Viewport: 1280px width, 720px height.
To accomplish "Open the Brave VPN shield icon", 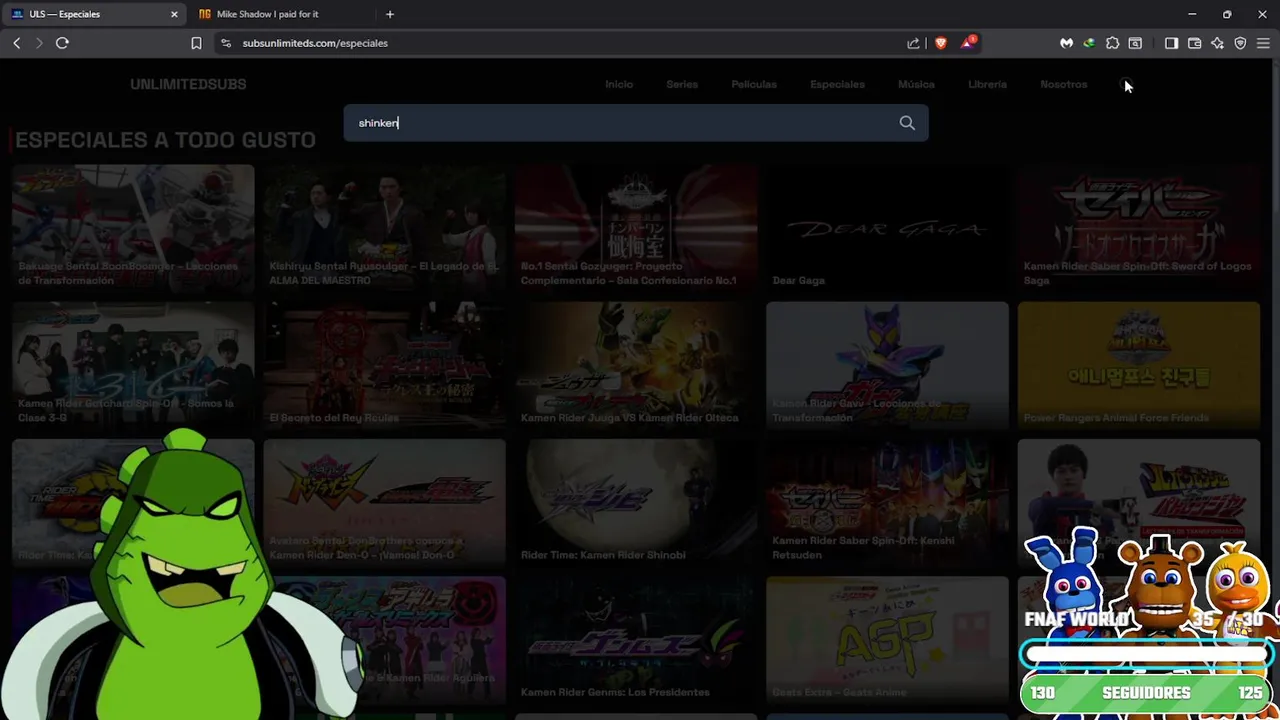I will (x=1240, y=43).
